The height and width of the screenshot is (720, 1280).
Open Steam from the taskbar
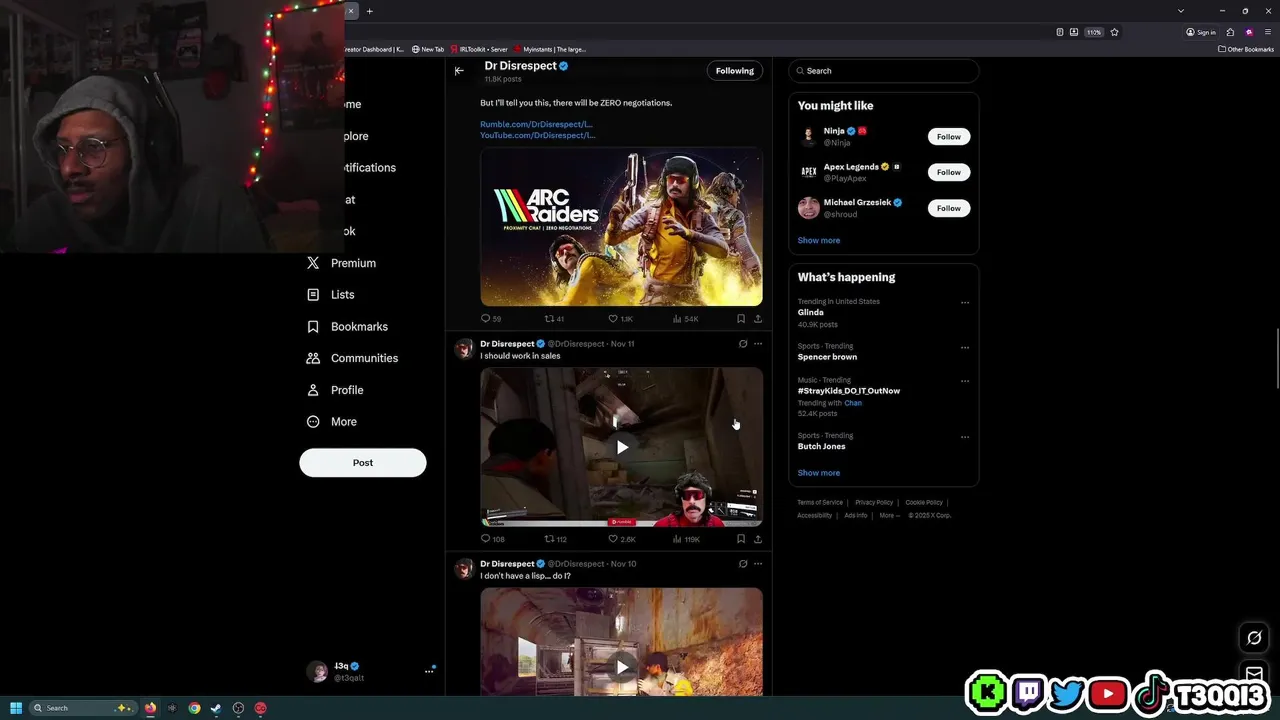[216, 708]
